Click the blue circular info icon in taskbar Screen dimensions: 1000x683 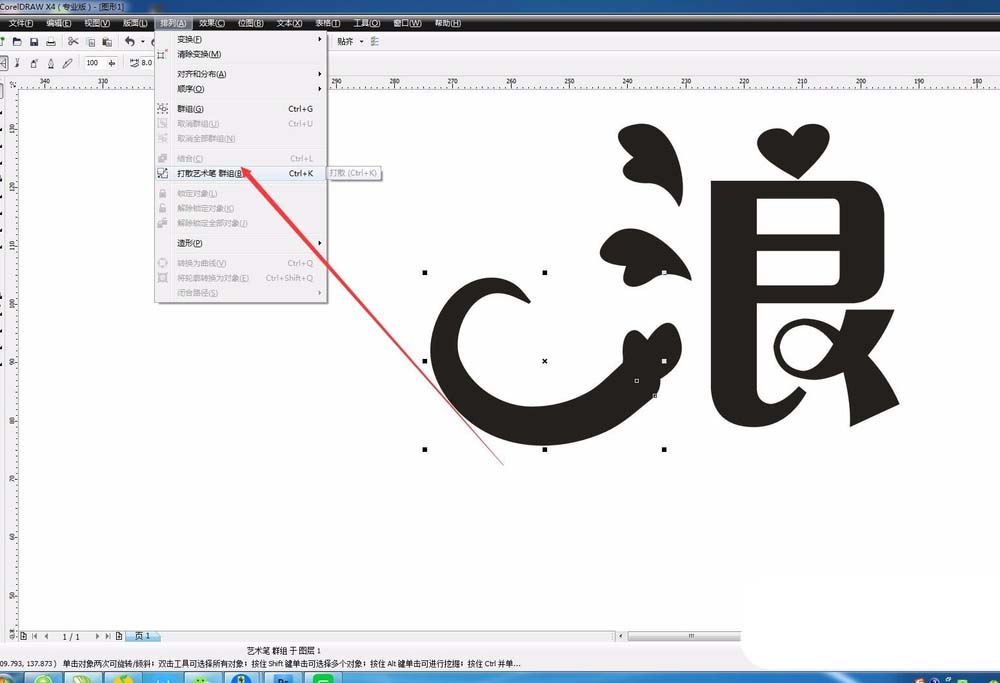241,679
